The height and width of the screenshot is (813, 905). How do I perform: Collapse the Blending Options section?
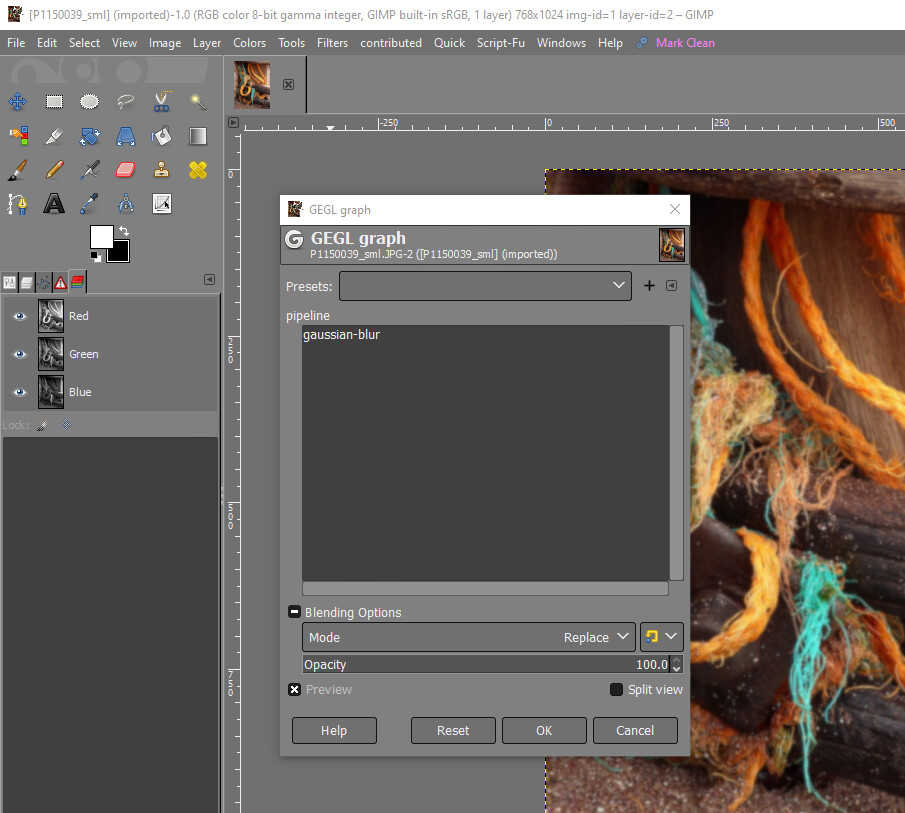point(294,612)
